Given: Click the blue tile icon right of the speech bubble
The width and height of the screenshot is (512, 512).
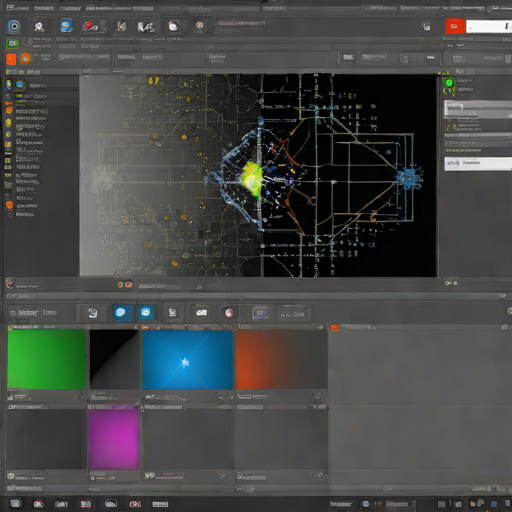Looking at the screenshot, I should [146, 313].
